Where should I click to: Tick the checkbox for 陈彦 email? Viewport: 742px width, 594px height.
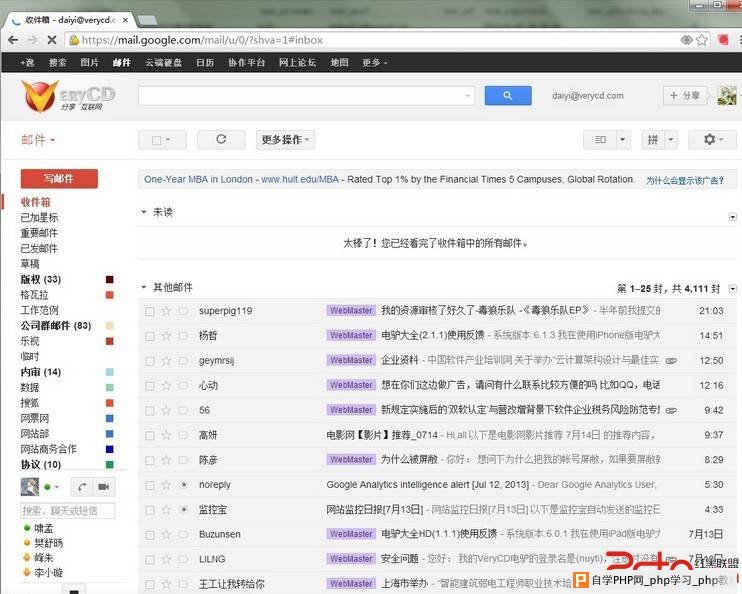(x=150, y=460)
